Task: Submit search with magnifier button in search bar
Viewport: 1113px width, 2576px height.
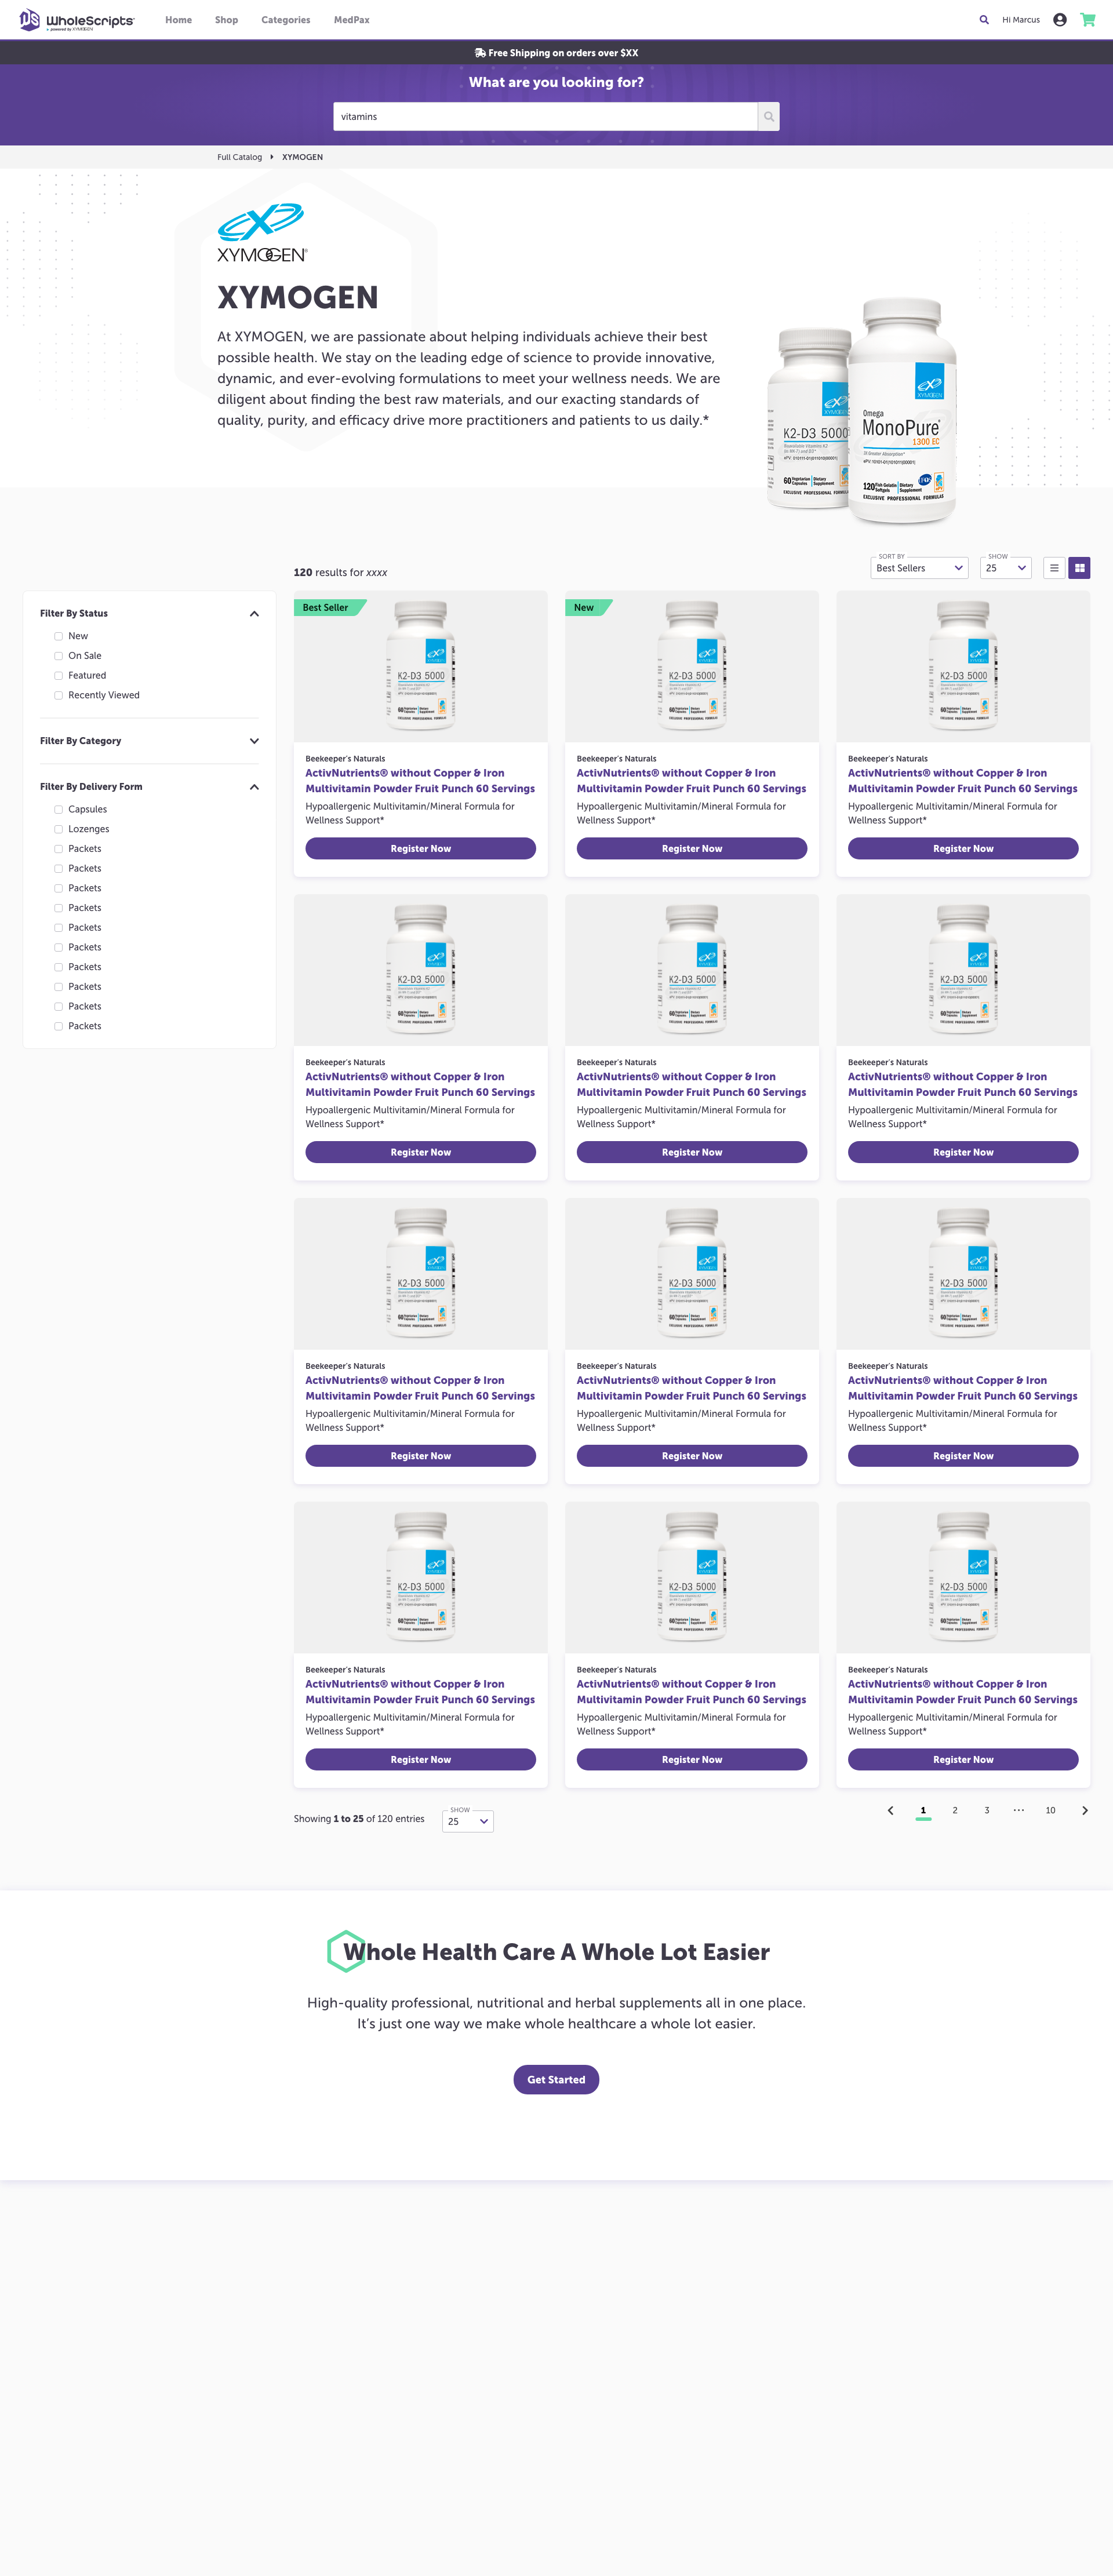Action: pyautogui.click(x=768, y=117)
